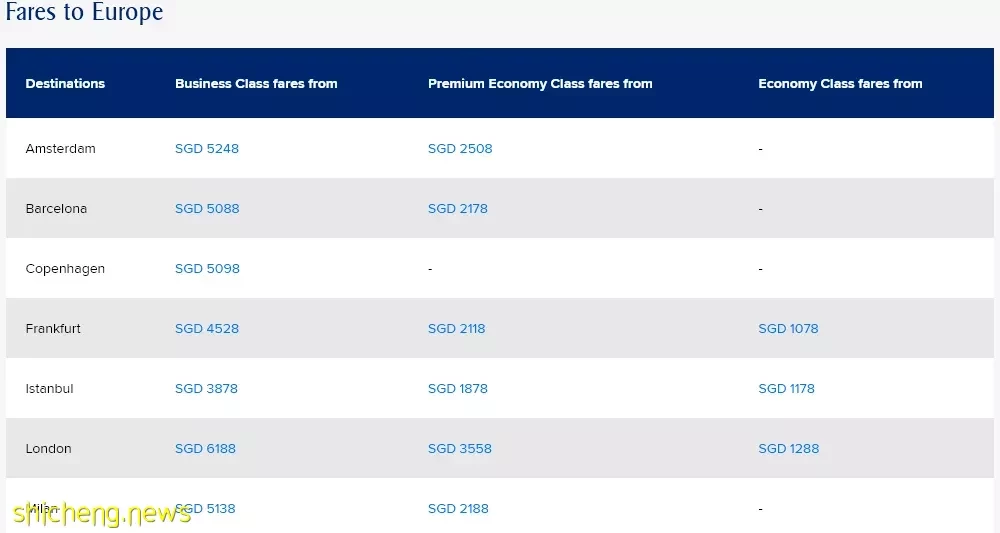Screen dimensions: 1000x533
Task: Select Istanbul Business Class fare SGD 3878
Action: (206, 388)
